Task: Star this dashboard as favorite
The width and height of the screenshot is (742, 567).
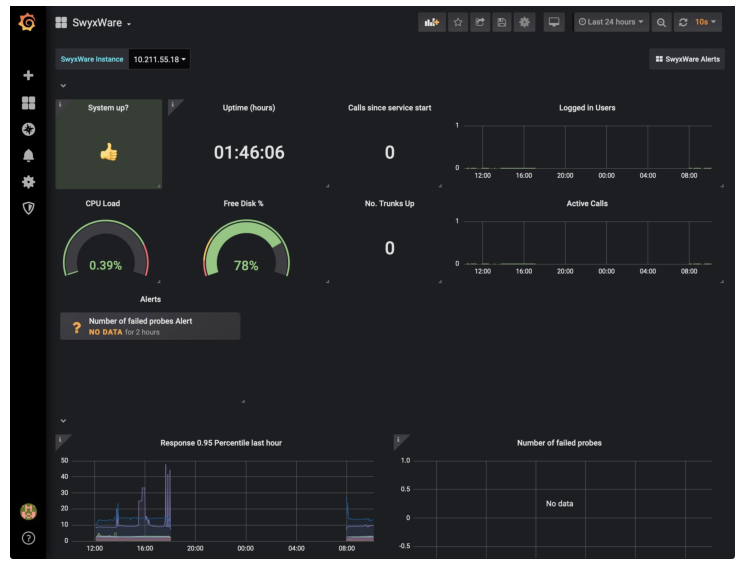Action: (x=458, y=22)
